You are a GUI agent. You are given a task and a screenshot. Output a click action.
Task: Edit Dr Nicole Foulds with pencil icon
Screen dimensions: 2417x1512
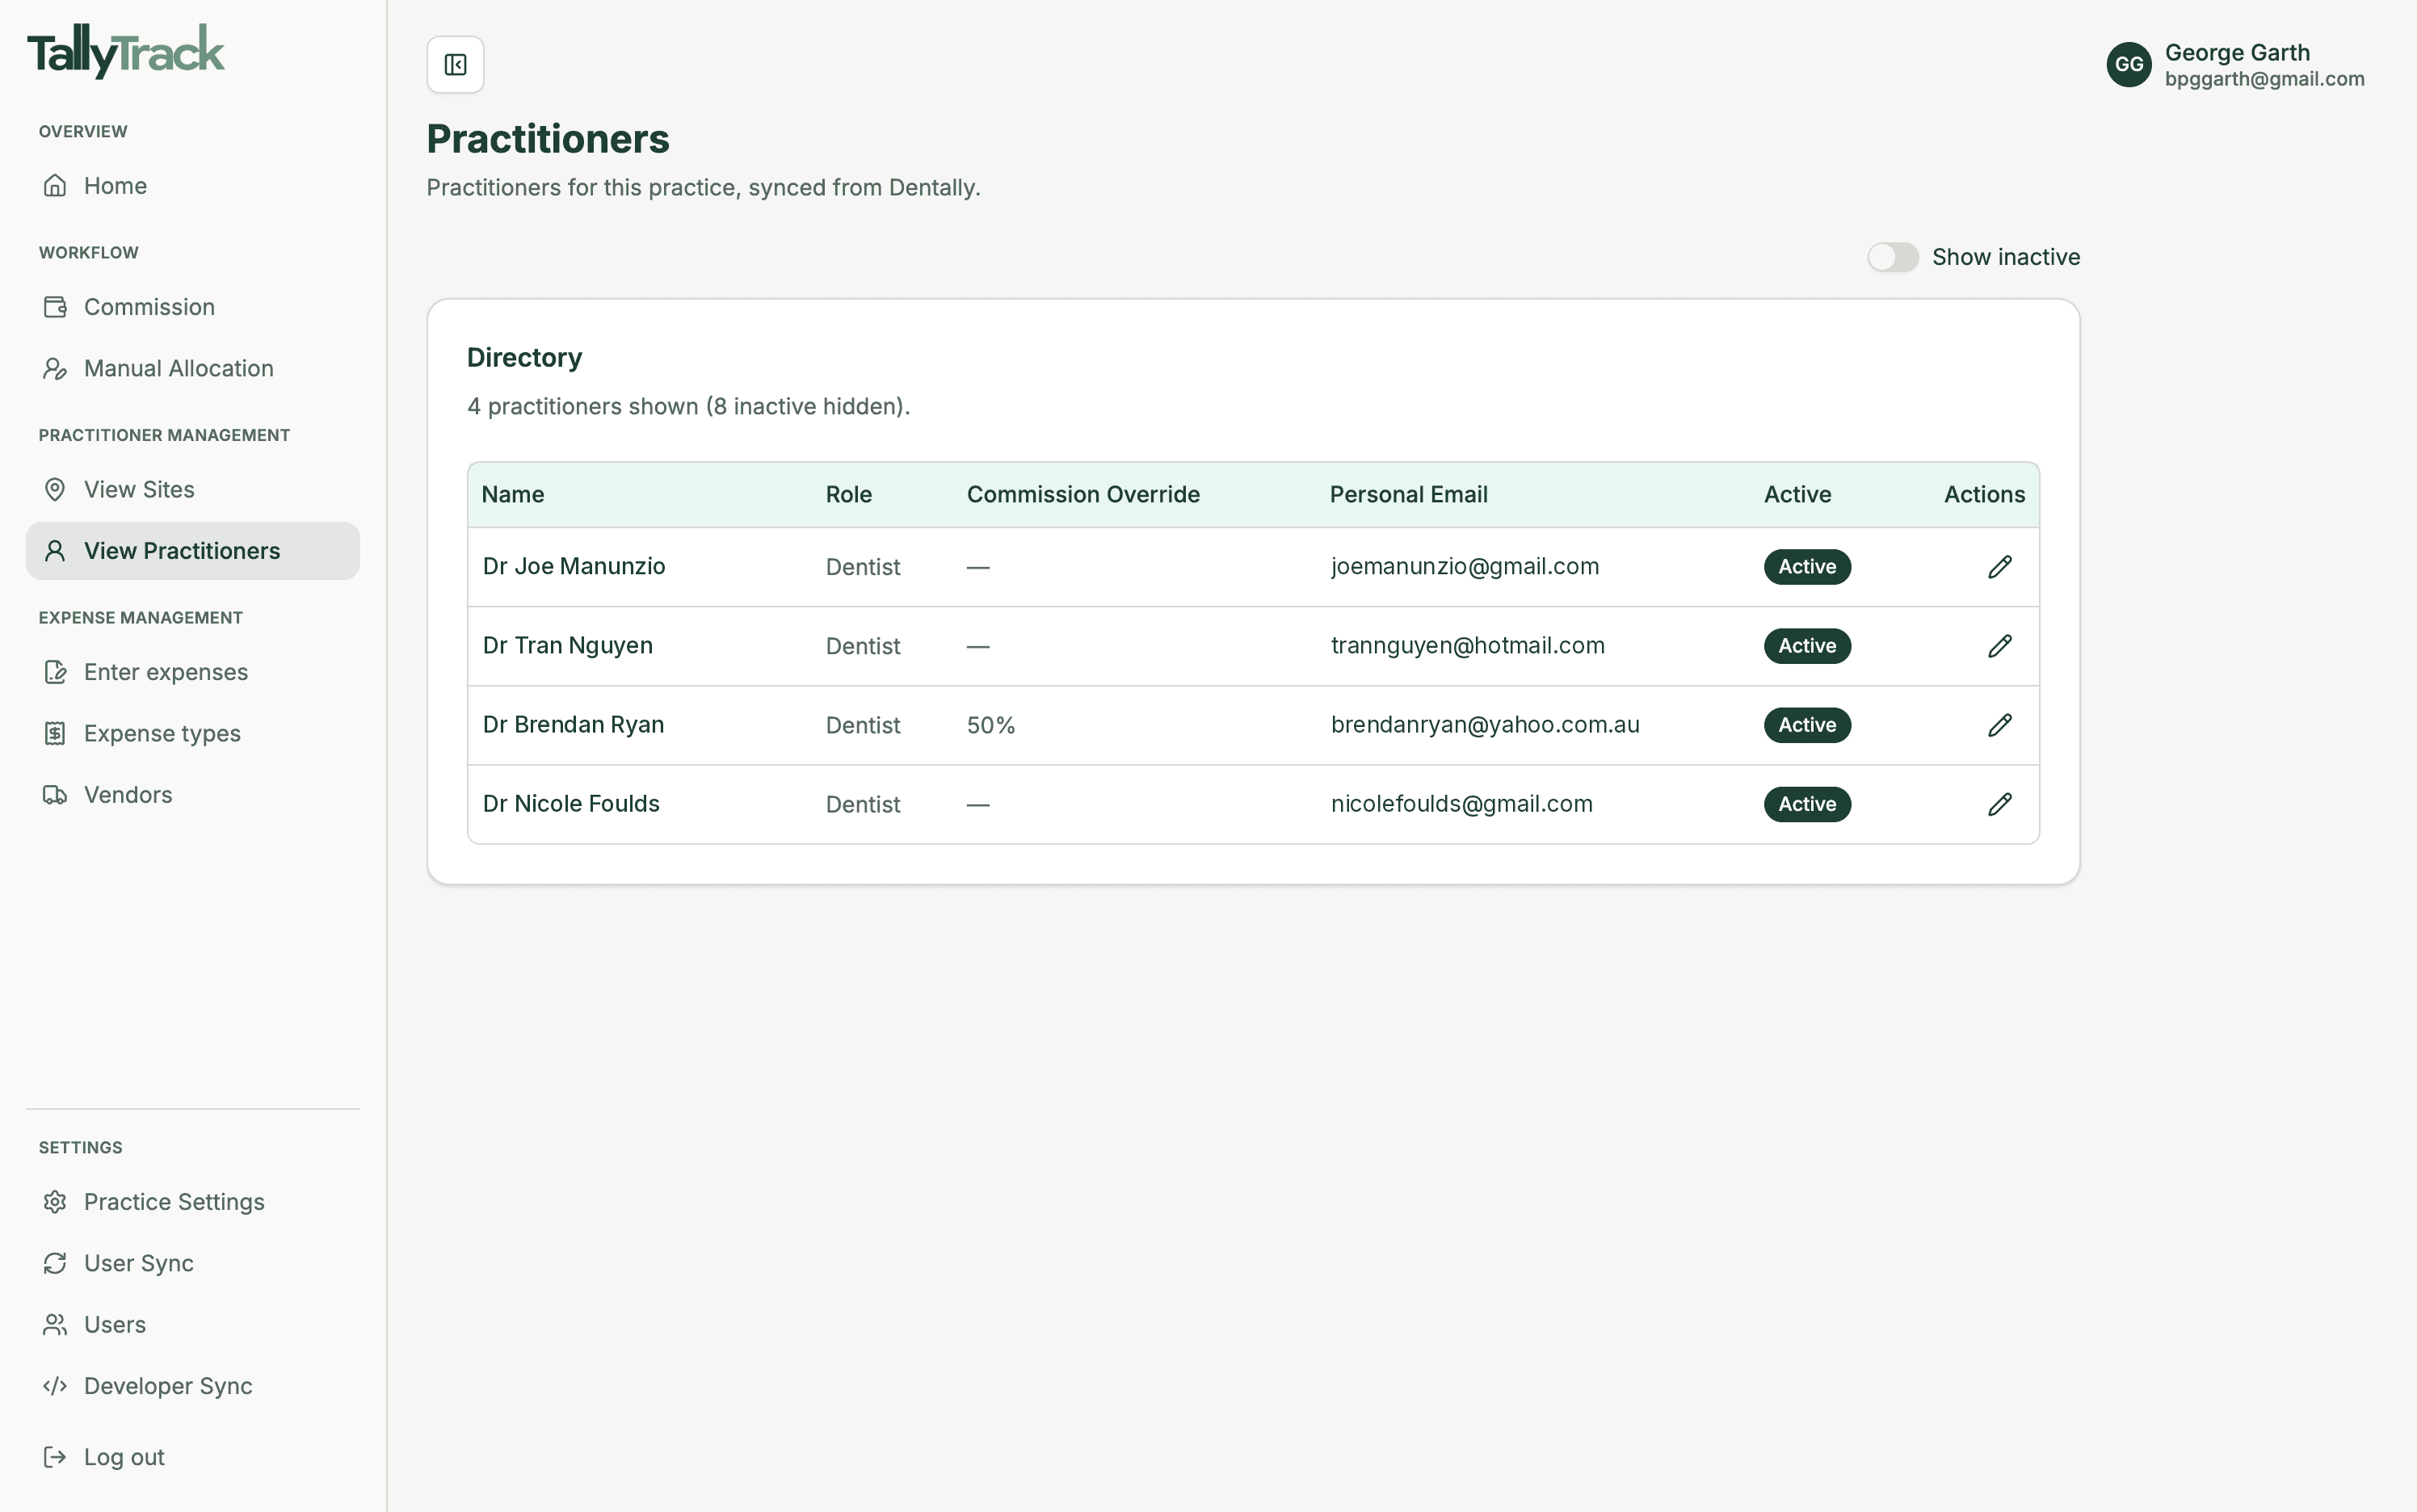[x=1999, y=804]
